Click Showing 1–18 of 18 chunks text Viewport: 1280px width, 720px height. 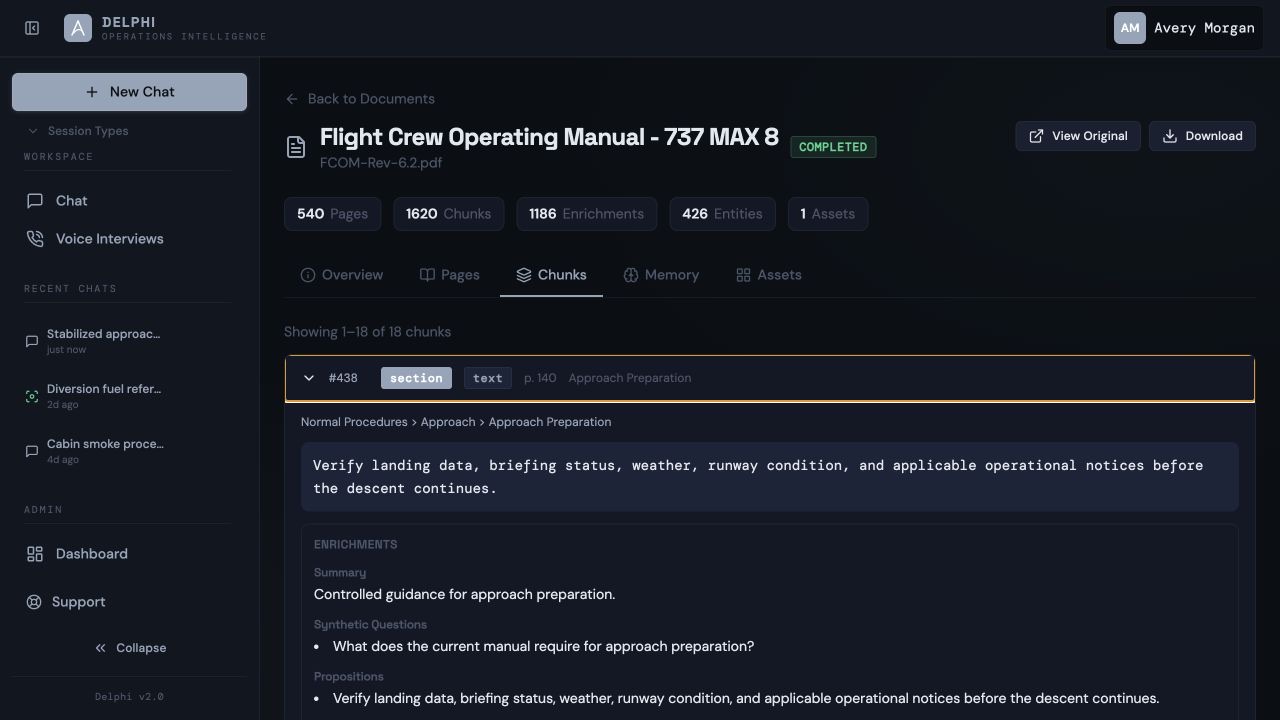coord(367,332)
